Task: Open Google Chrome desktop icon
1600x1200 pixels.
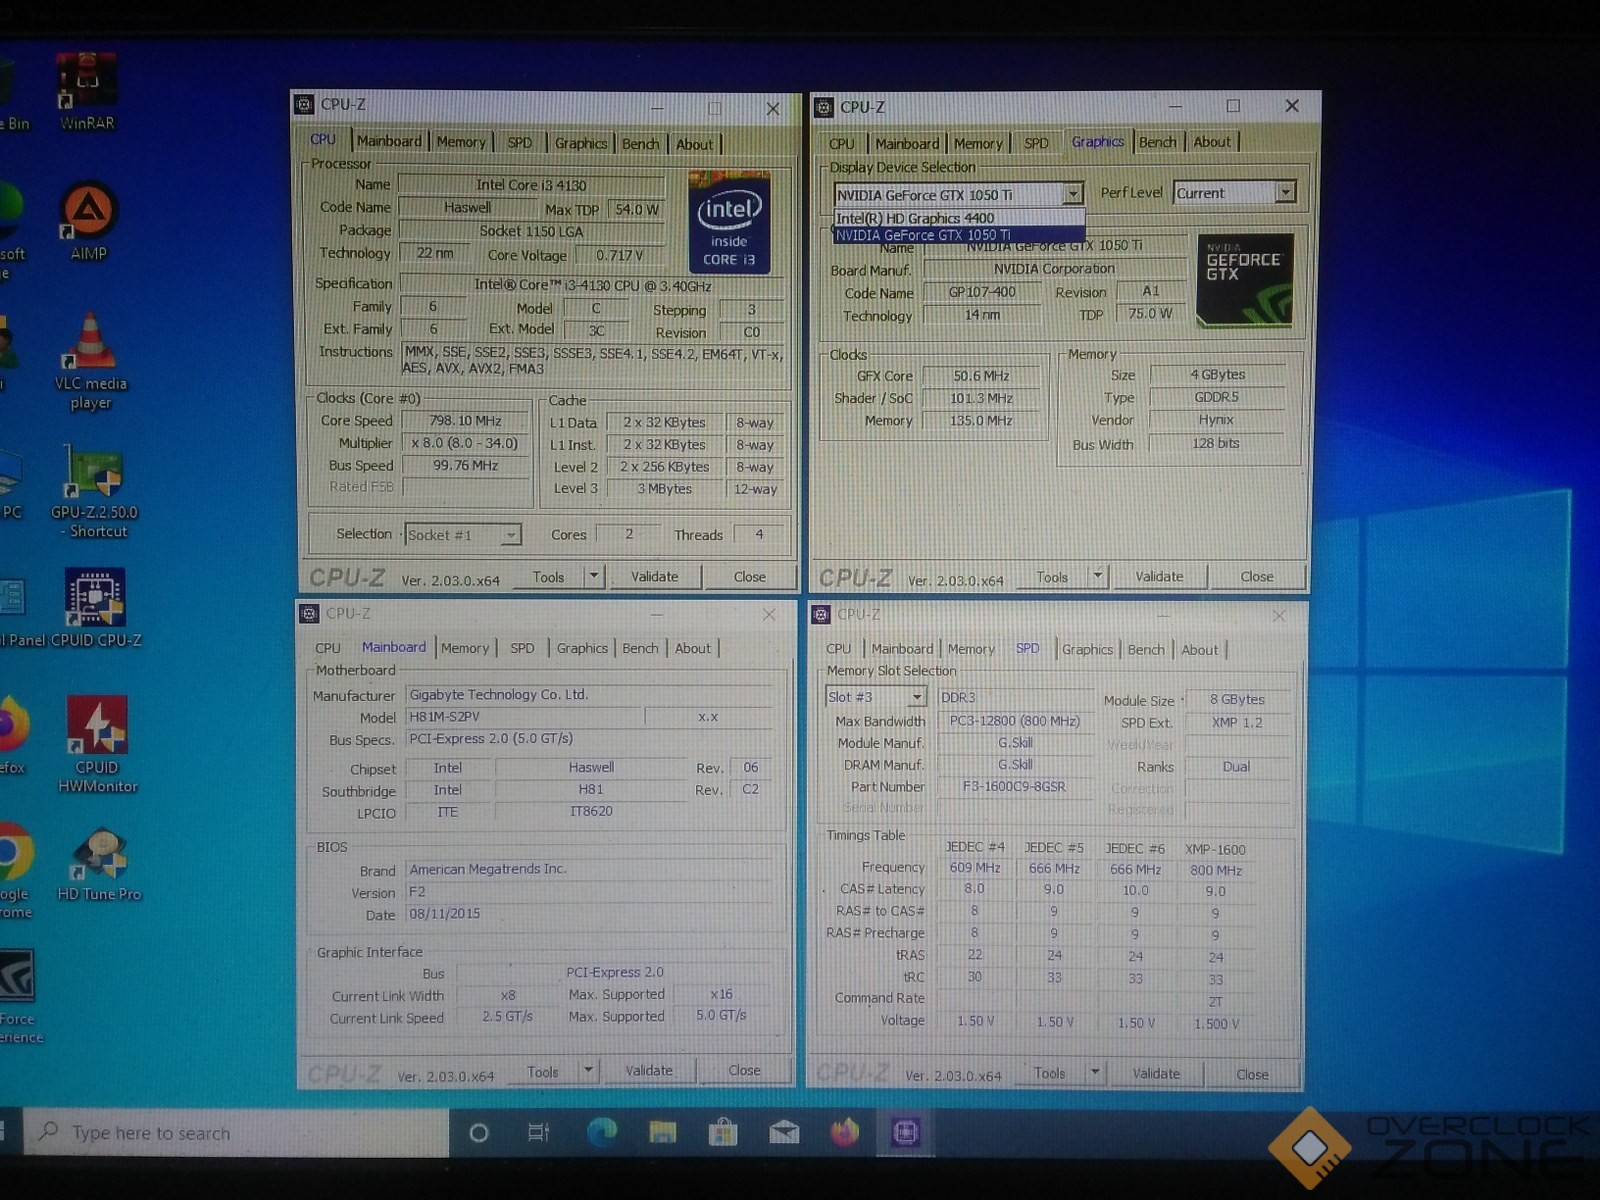Action: [14, 868]
